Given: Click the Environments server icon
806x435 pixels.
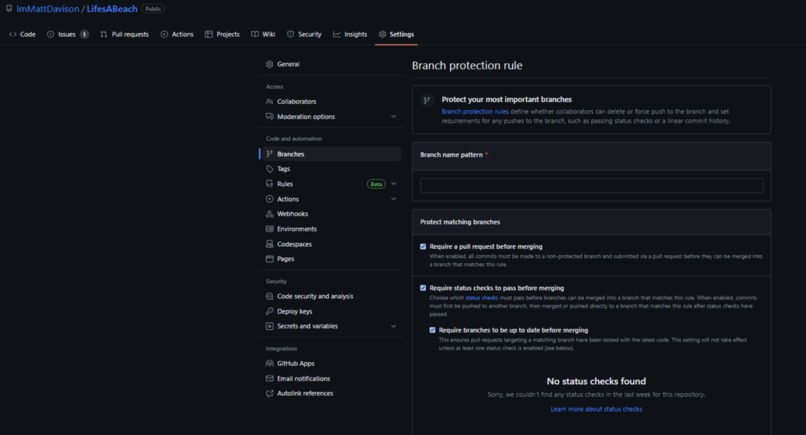Looking at the screenshot, I should (269, 229).
